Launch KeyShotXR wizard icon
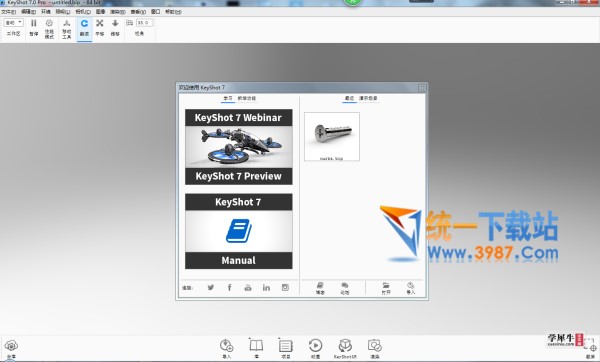This screenshot has width=600, height=362. pyautogui.click(x=345, y=348)
